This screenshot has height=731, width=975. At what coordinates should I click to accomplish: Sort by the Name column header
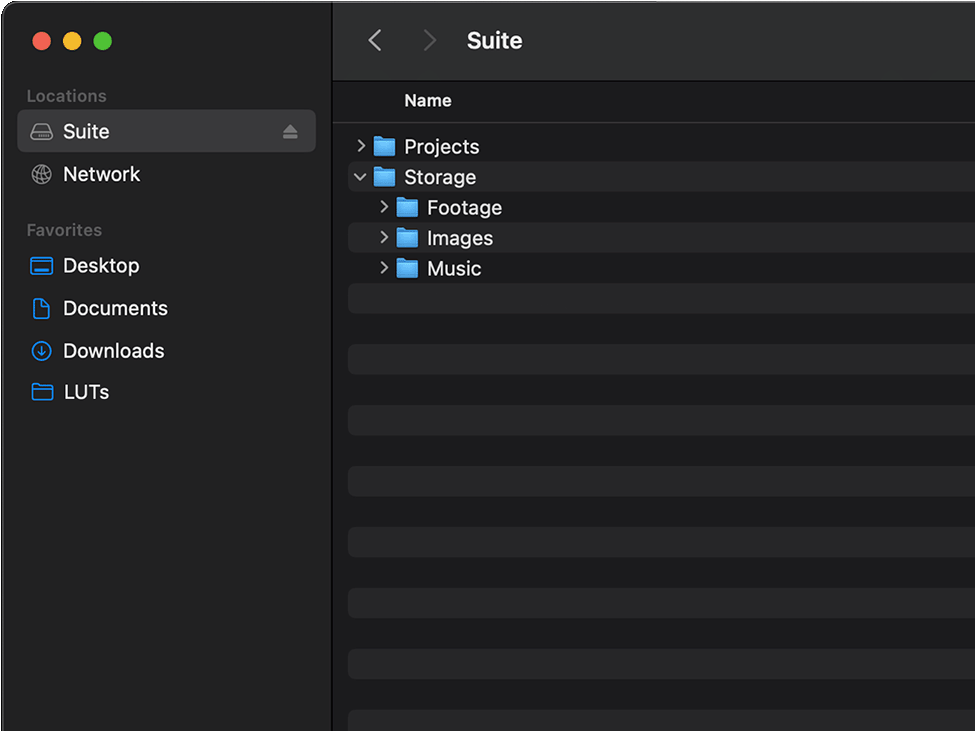[x=427, y=101]
